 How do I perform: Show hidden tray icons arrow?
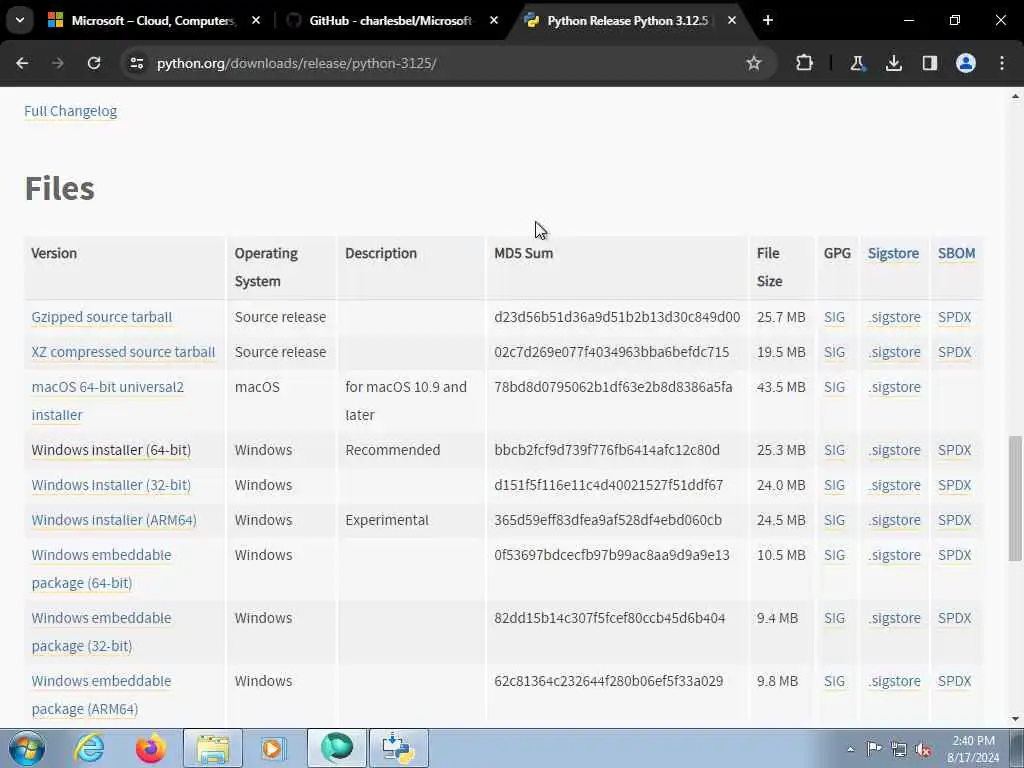pos(850,749)
